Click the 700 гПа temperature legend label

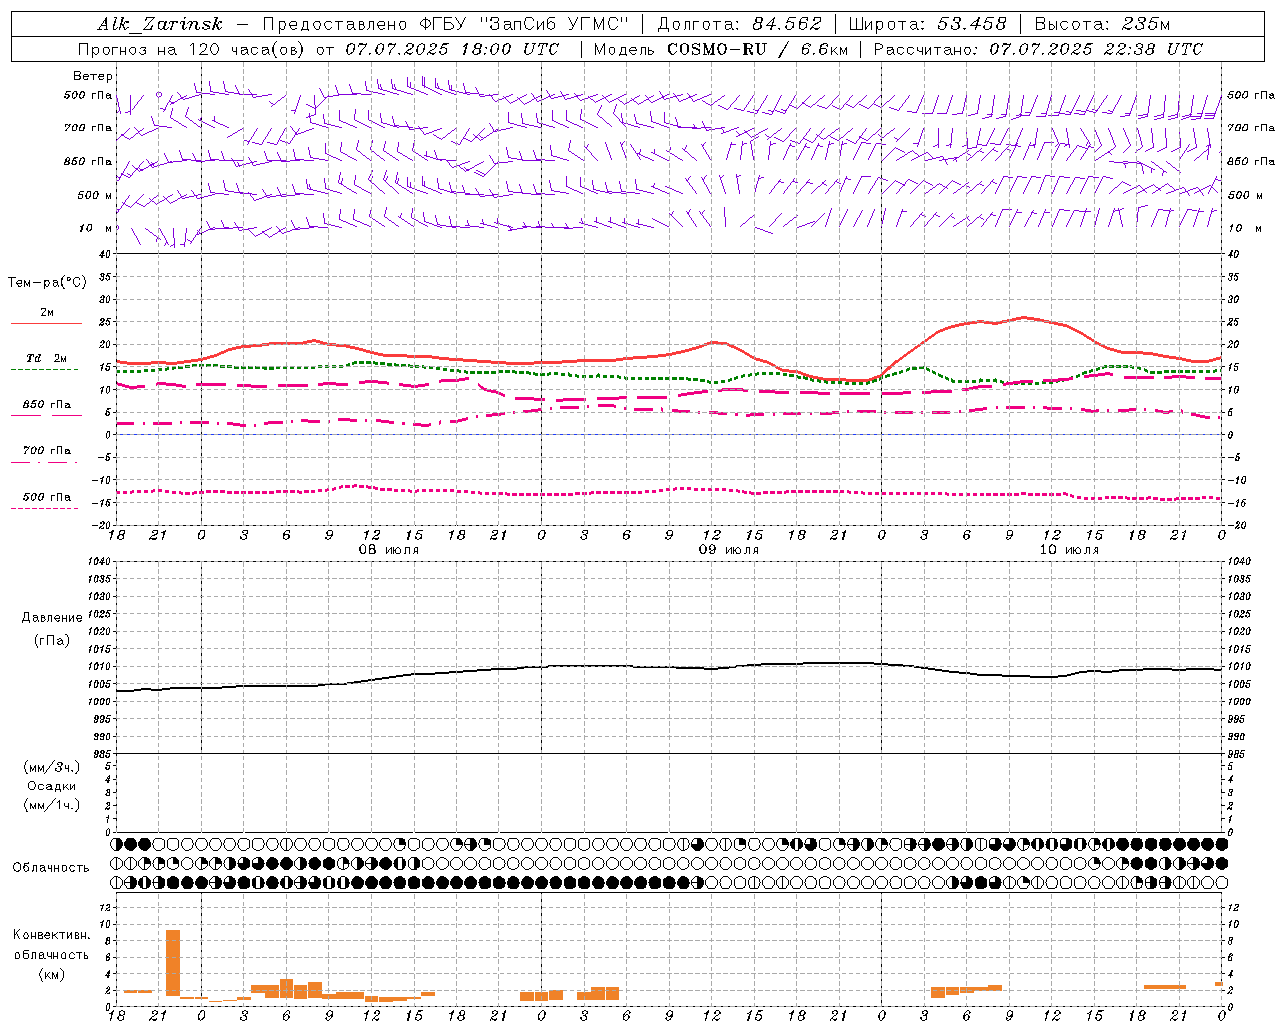click(47, 451)
